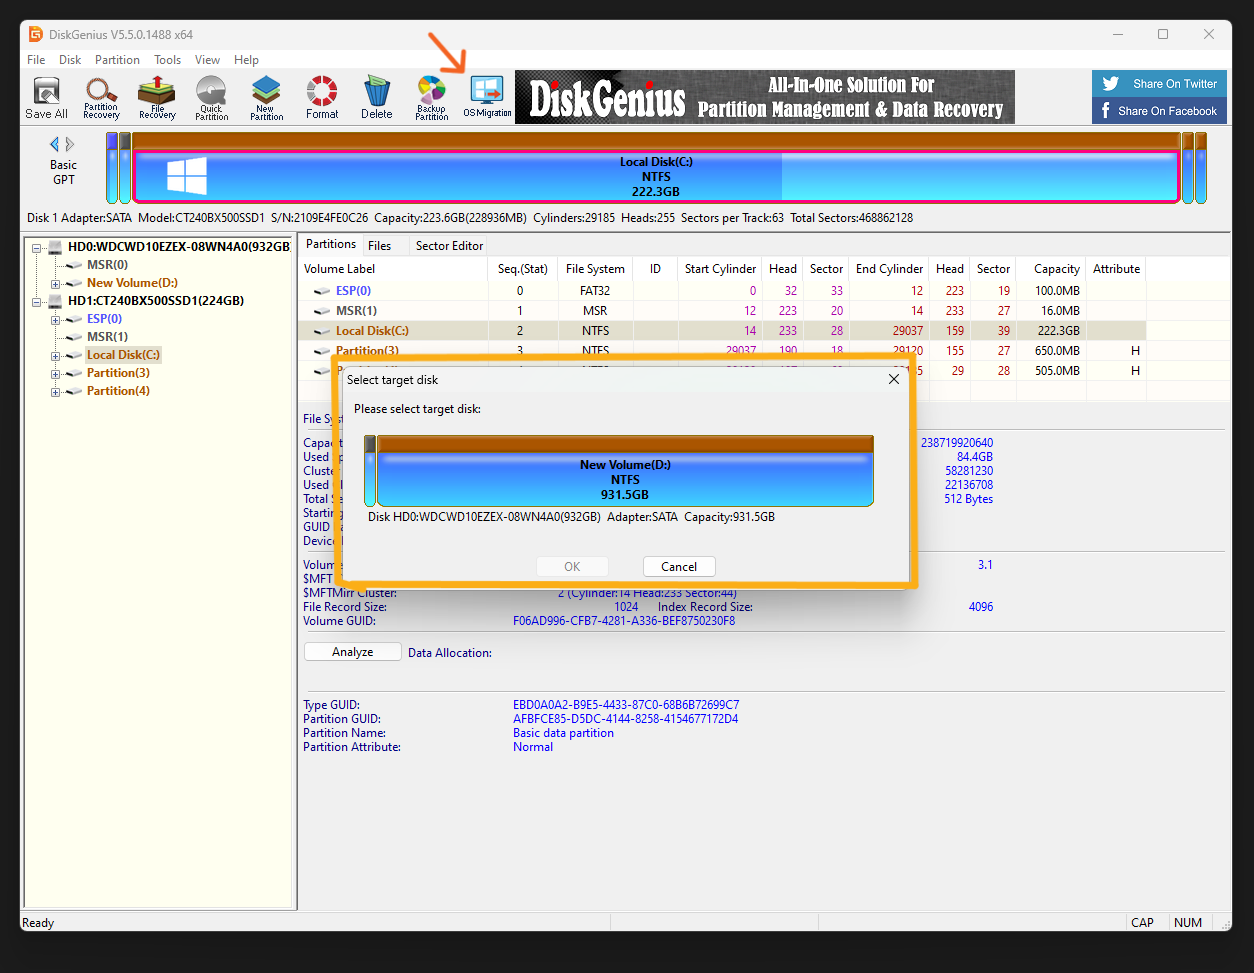Choose the Format toolbar icon

coord(322,97)
